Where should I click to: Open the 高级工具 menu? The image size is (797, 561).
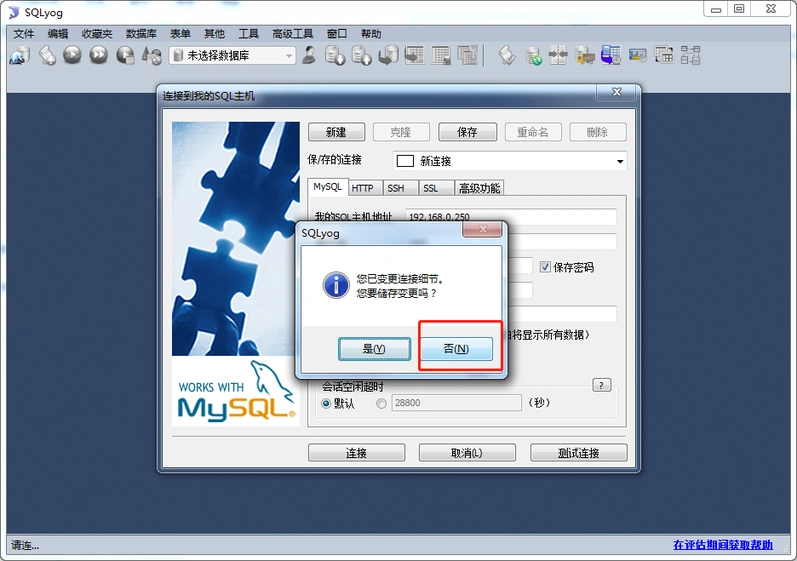pos(292,34)
